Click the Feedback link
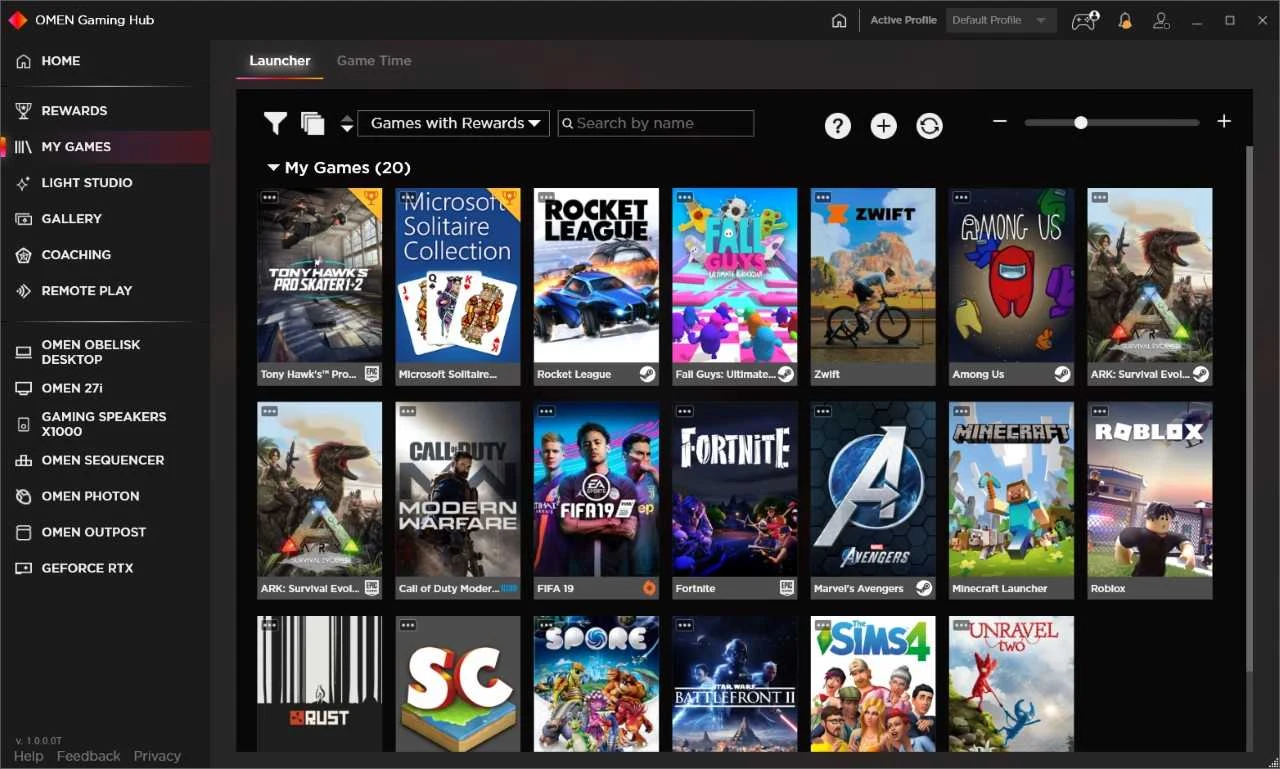The image size is (1280, 769). pyautogui.click(x=88, y=756)
